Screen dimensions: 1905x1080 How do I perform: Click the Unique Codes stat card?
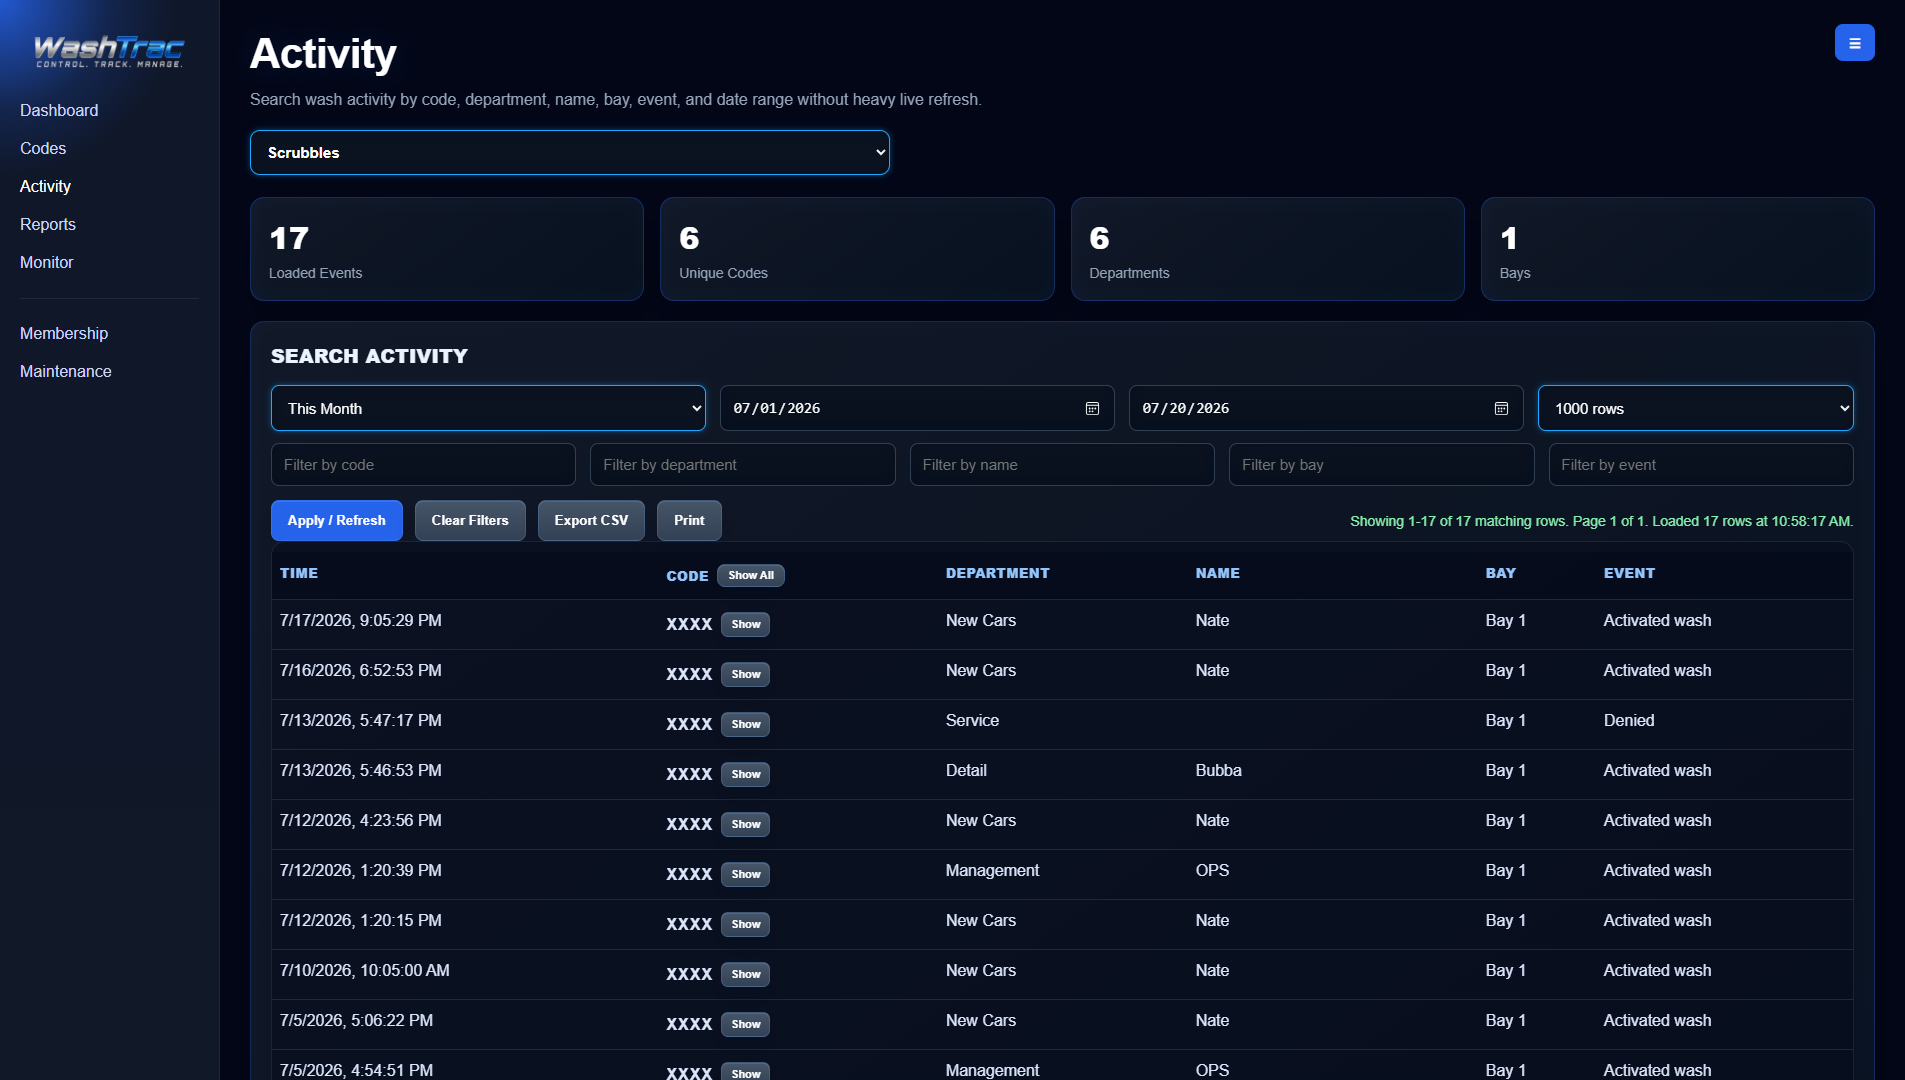[x=857, y=249]
